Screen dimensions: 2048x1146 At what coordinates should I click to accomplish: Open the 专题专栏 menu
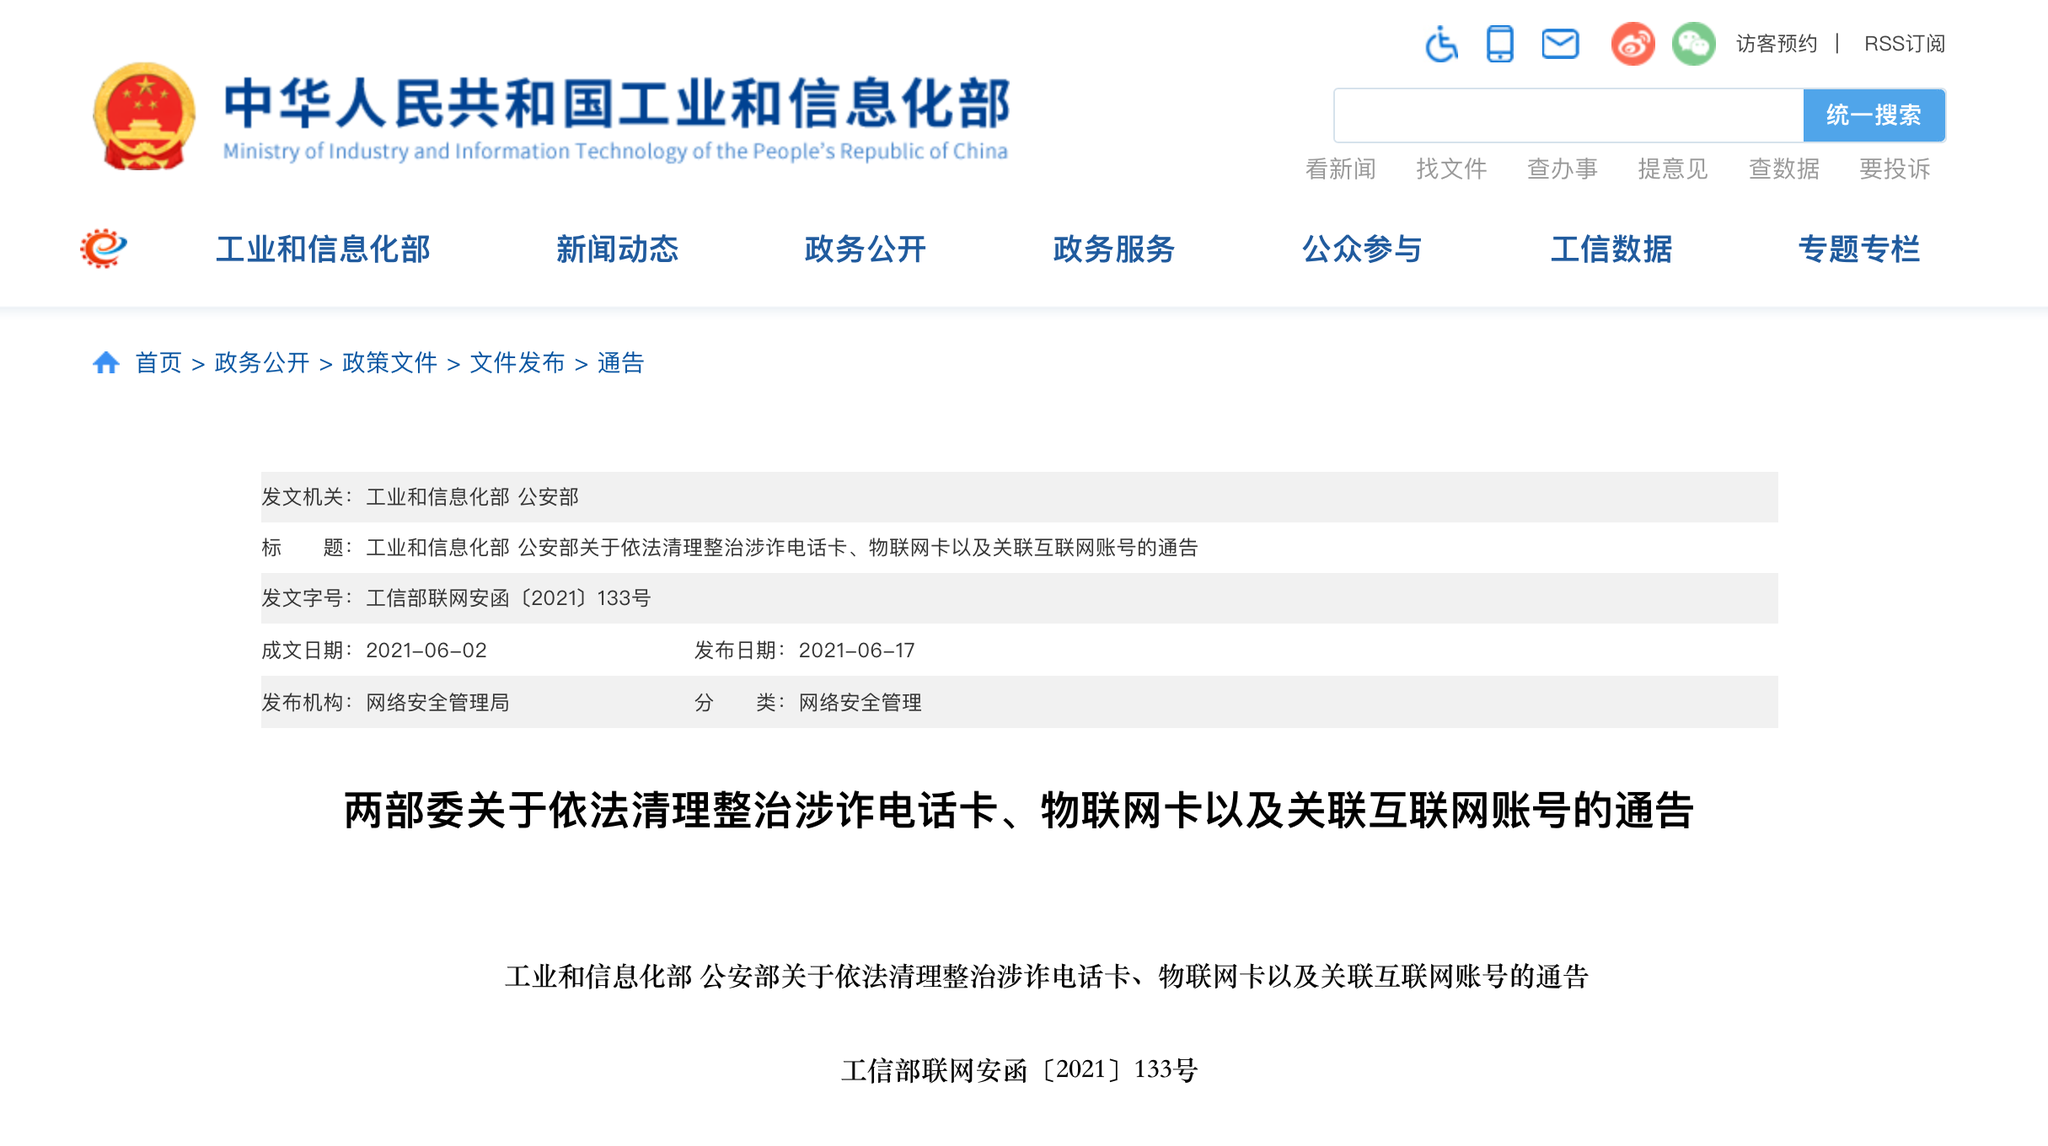pos(1859,249)
